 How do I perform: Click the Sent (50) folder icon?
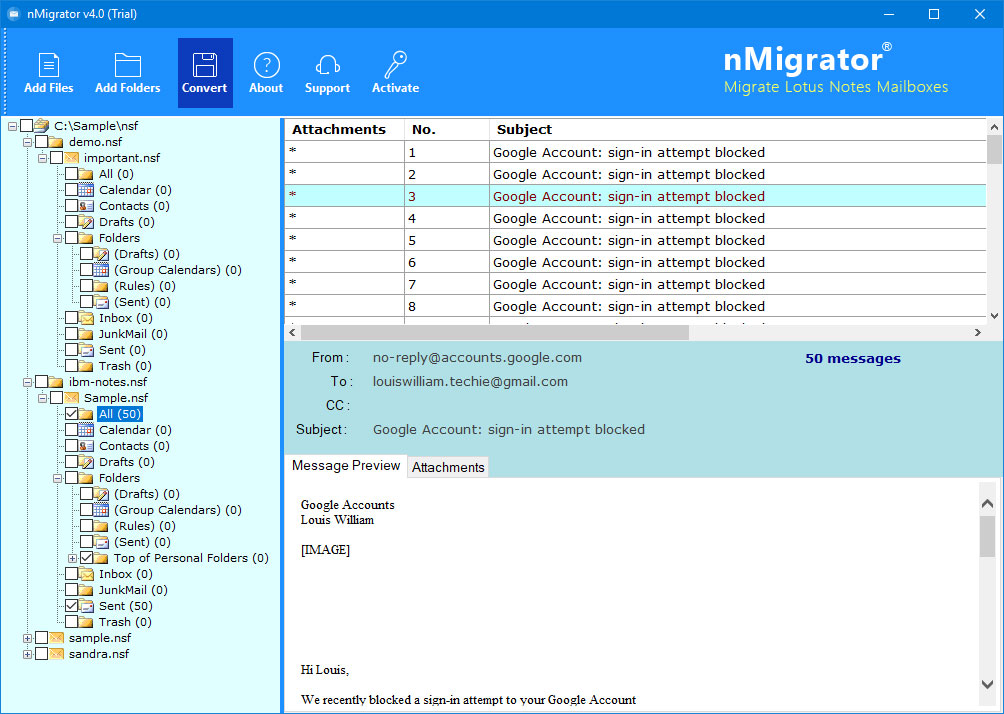coord(86,606)
